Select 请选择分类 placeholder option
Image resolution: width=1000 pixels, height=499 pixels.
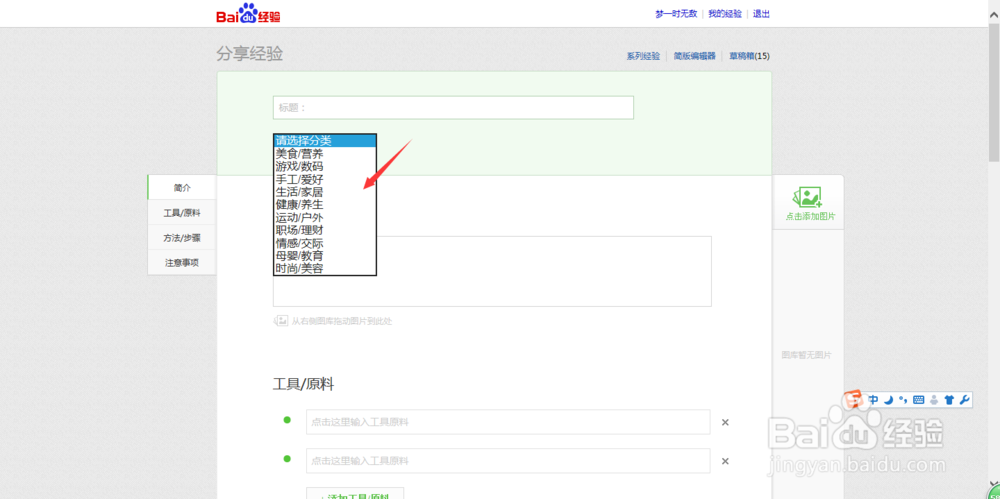click(325, 141)
